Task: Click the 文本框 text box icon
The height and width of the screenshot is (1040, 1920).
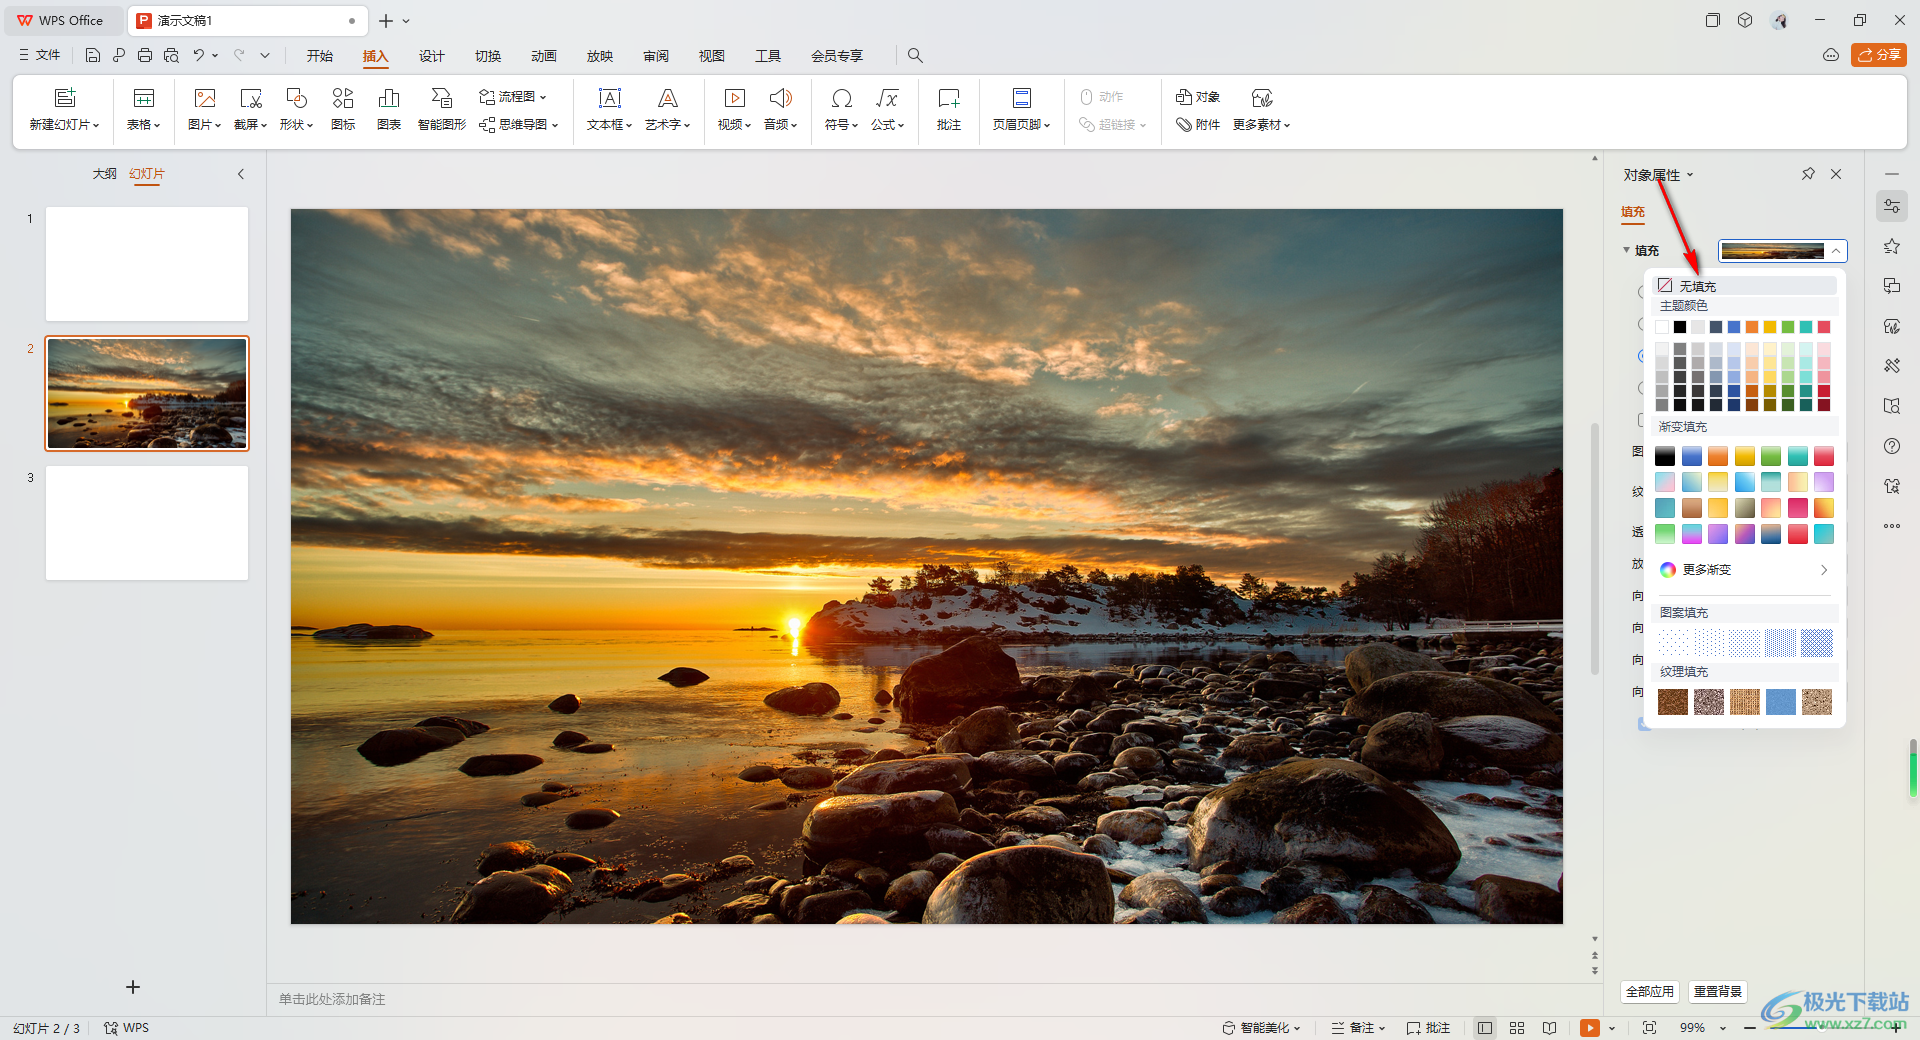Action: tap(610, 98)
